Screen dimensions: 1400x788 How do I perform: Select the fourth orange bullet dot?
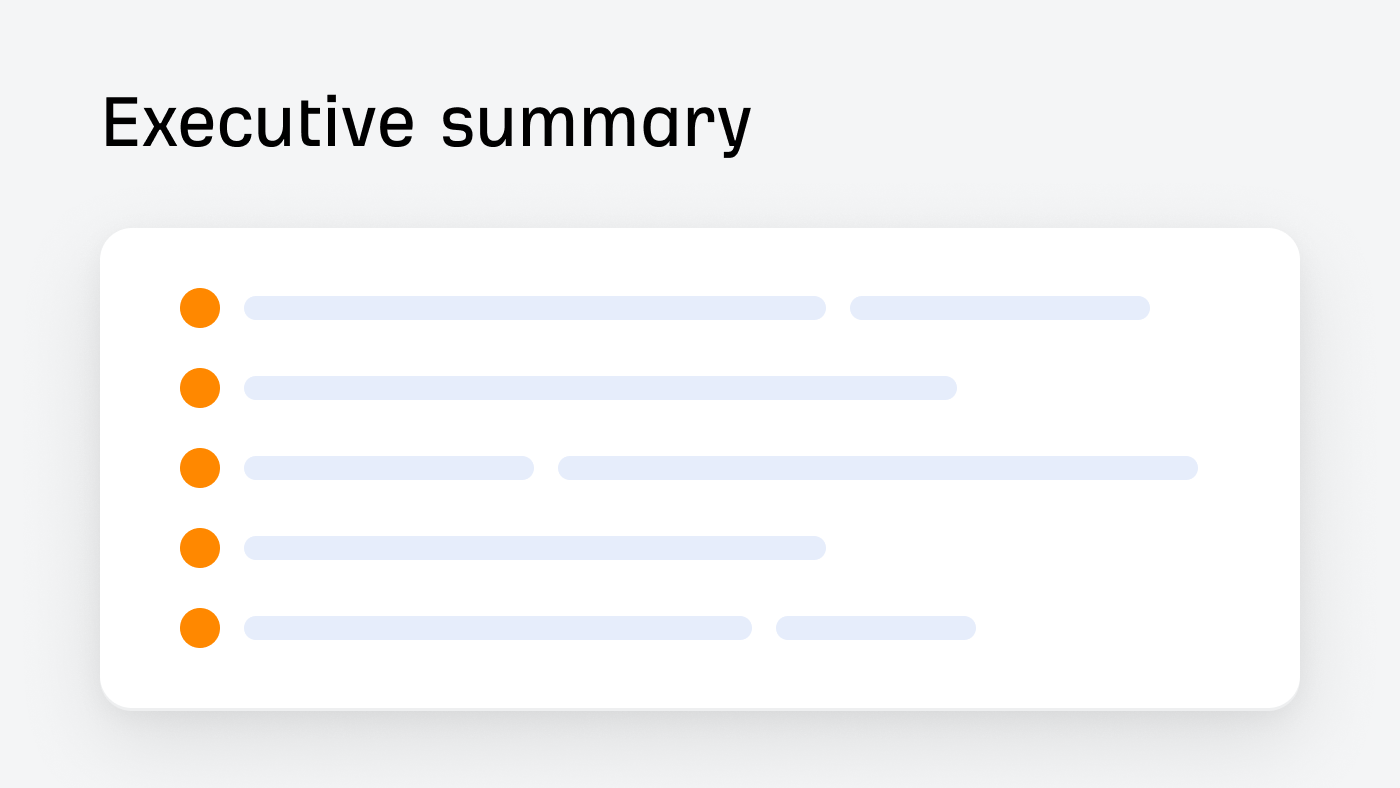[200, 548]
